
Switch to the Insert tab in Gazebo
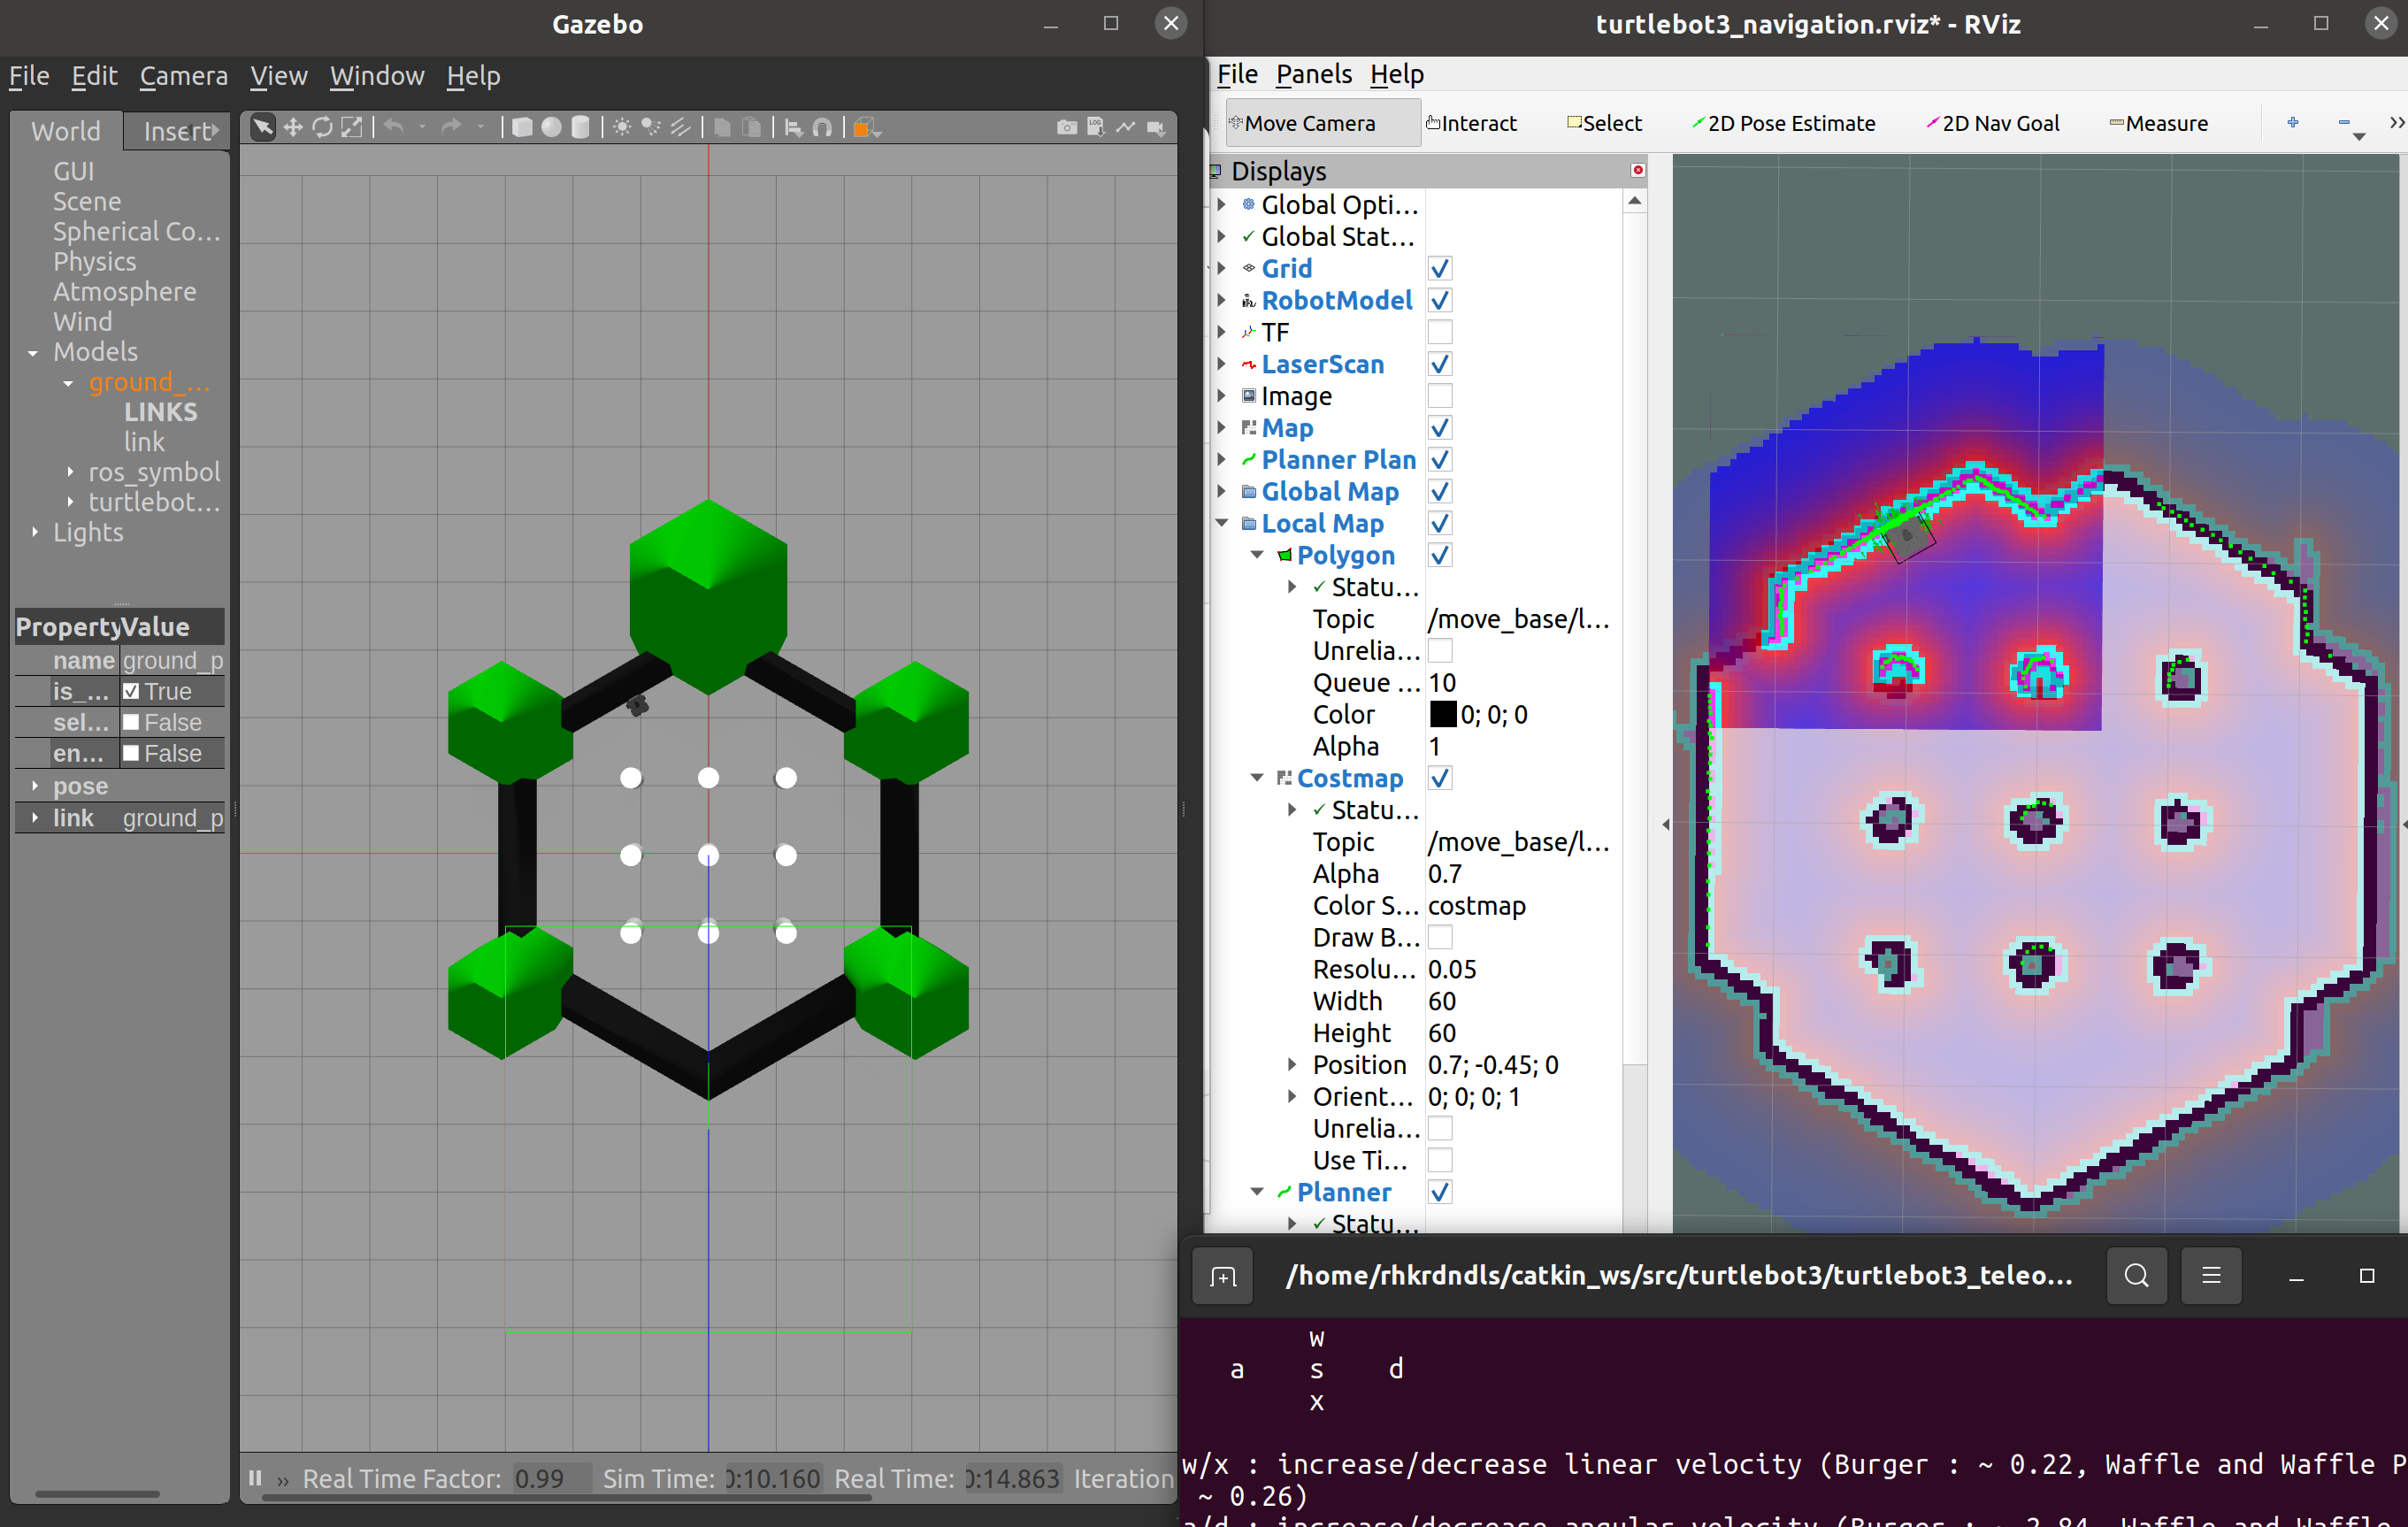(179, 131)
